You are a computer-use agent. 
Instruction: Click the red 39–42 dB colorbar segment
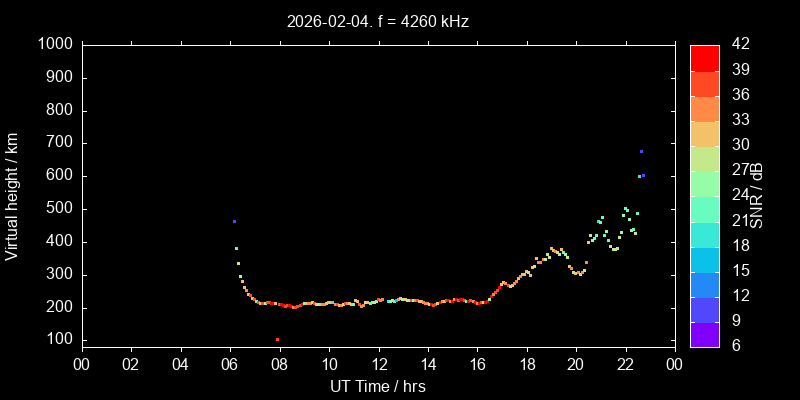[x=704, y=57]
